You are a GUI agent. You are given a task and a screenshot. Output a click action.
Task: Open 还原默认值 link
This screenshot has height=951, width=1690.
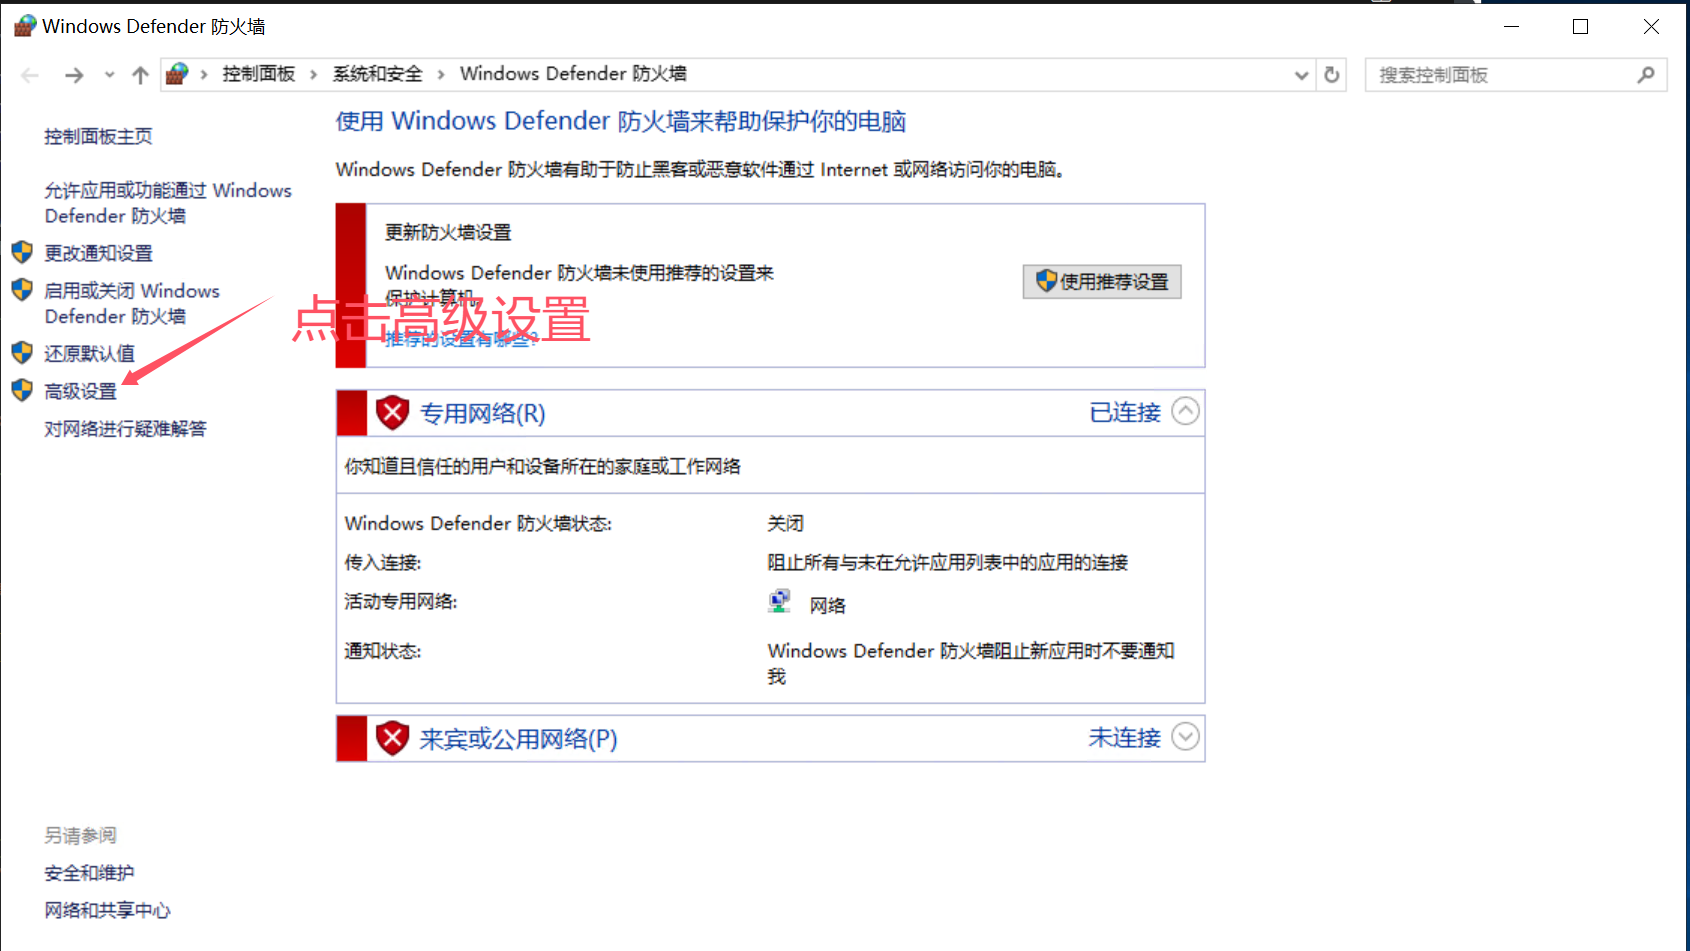89,353
